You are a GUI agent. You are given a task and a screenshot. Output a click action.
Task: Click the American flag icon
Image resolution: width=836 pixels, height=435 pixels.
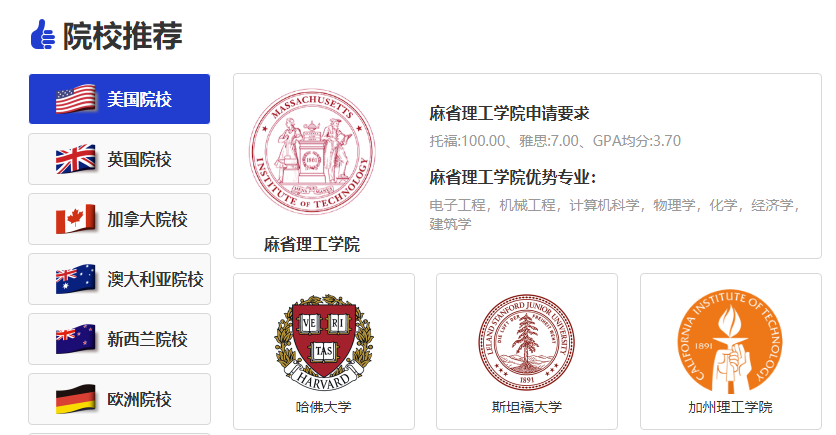click(x=76, y=99)
